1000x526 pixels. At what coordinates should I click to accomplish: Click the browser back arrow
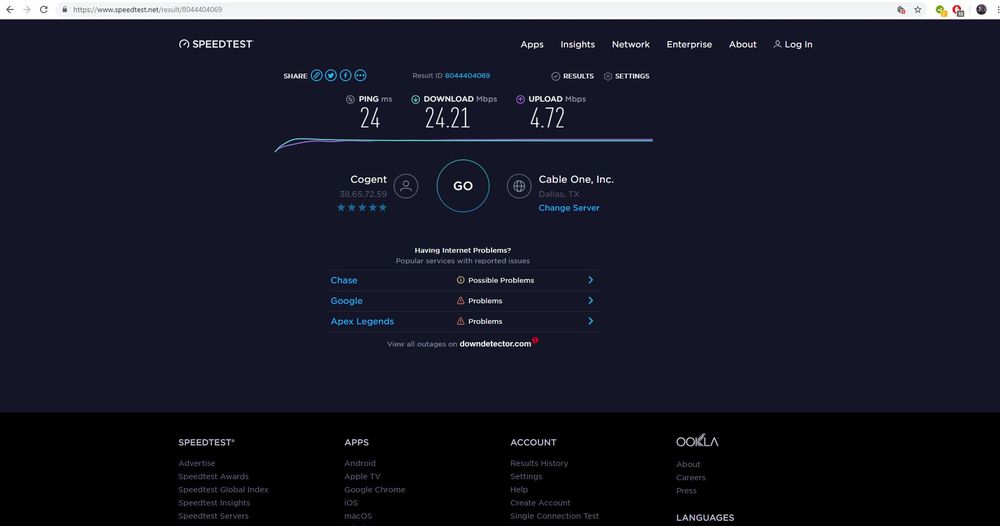point(10,10)
